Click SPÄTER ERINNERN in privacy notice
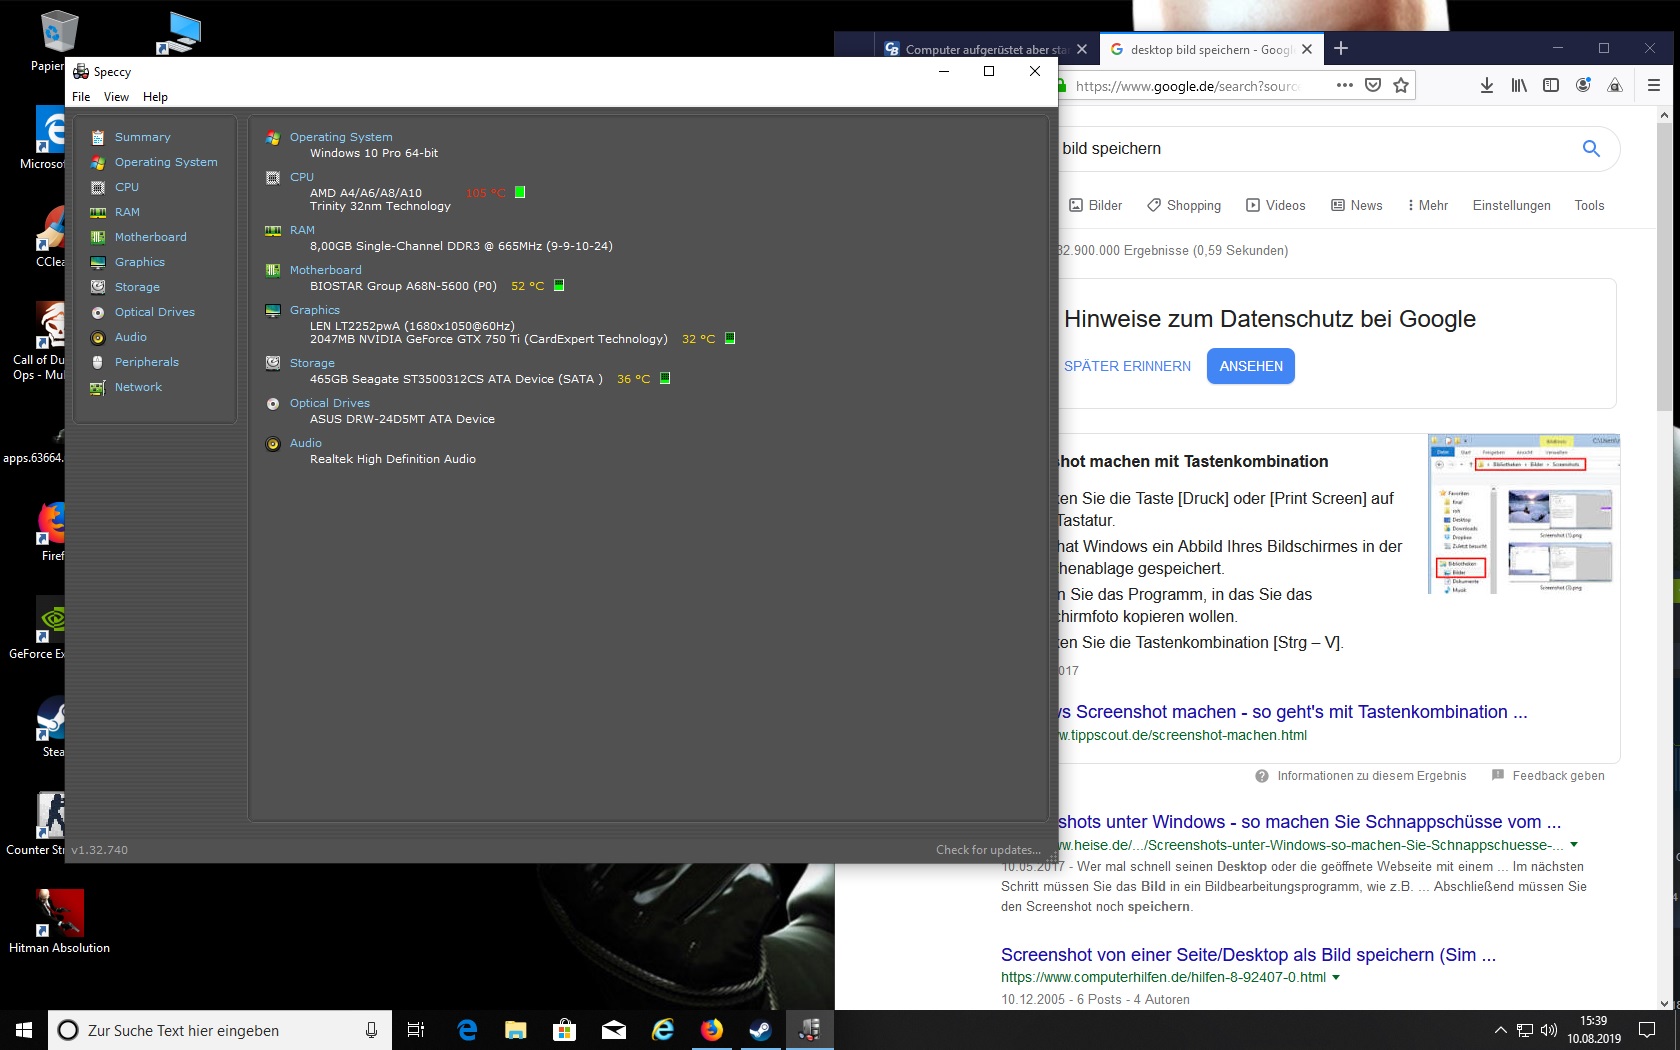 tap(1127, 366)
